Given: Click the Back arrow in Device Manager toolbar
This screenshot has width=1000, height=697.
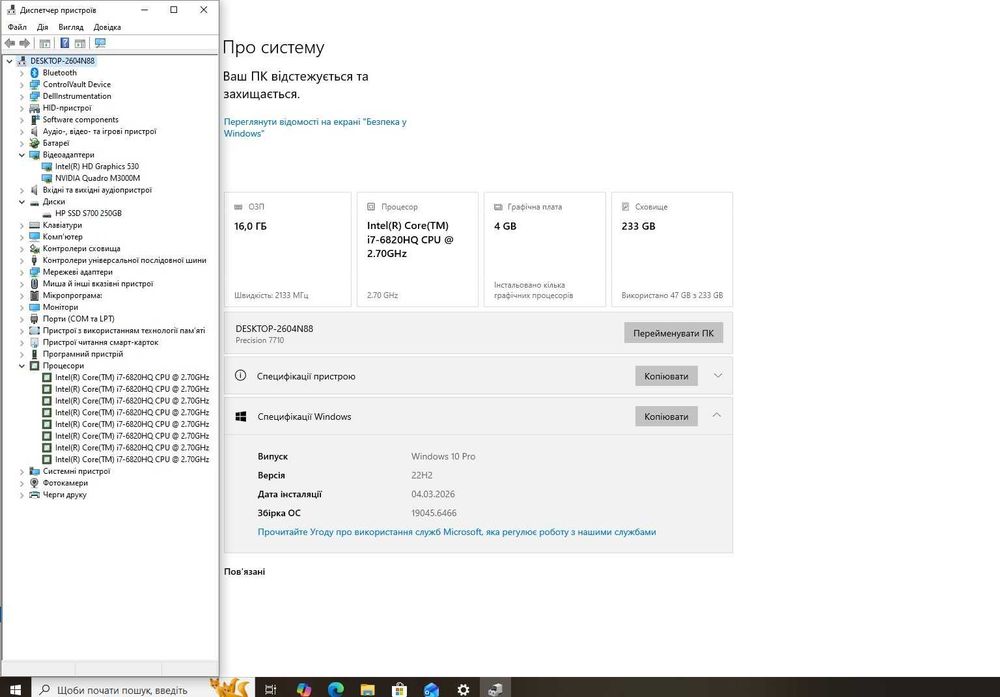Looking at the screenshot, I should [10, 43].
